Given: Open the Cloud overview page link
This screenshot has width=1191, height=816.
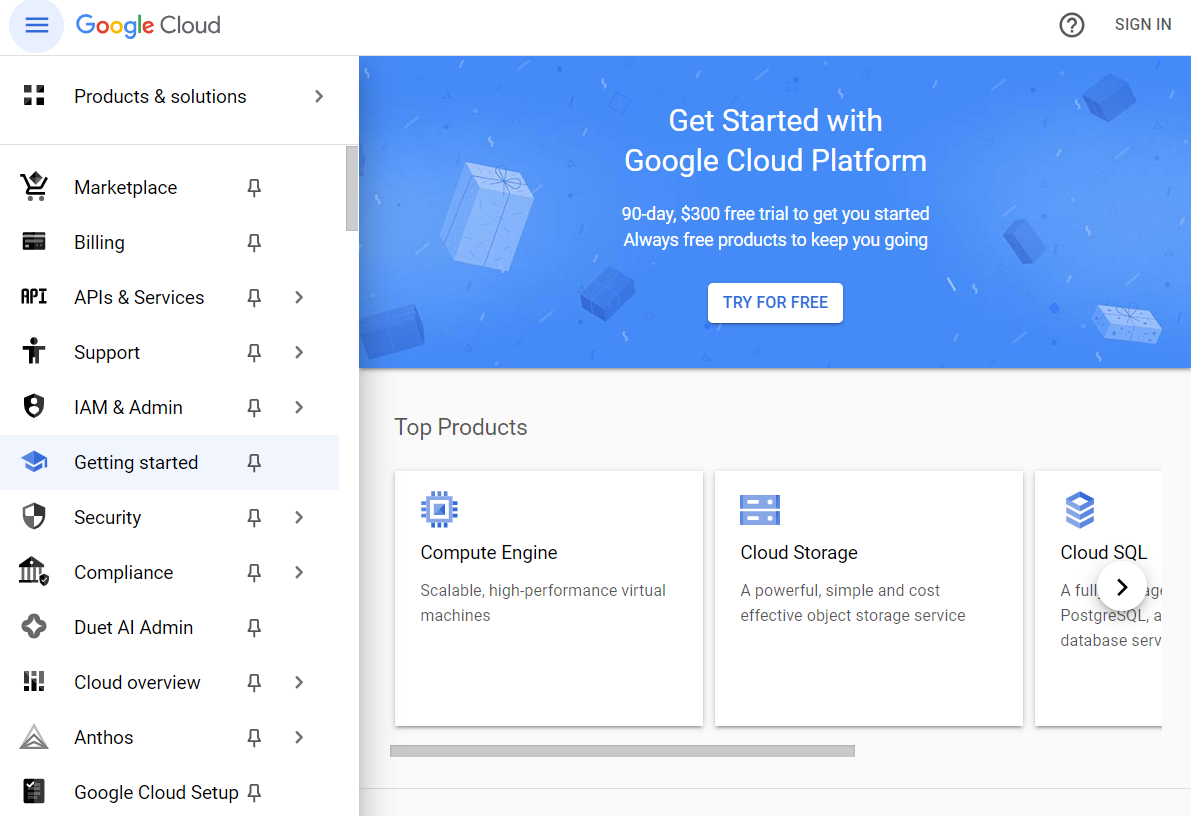Looking at the screenshot, I should click(x=137, y=682).
